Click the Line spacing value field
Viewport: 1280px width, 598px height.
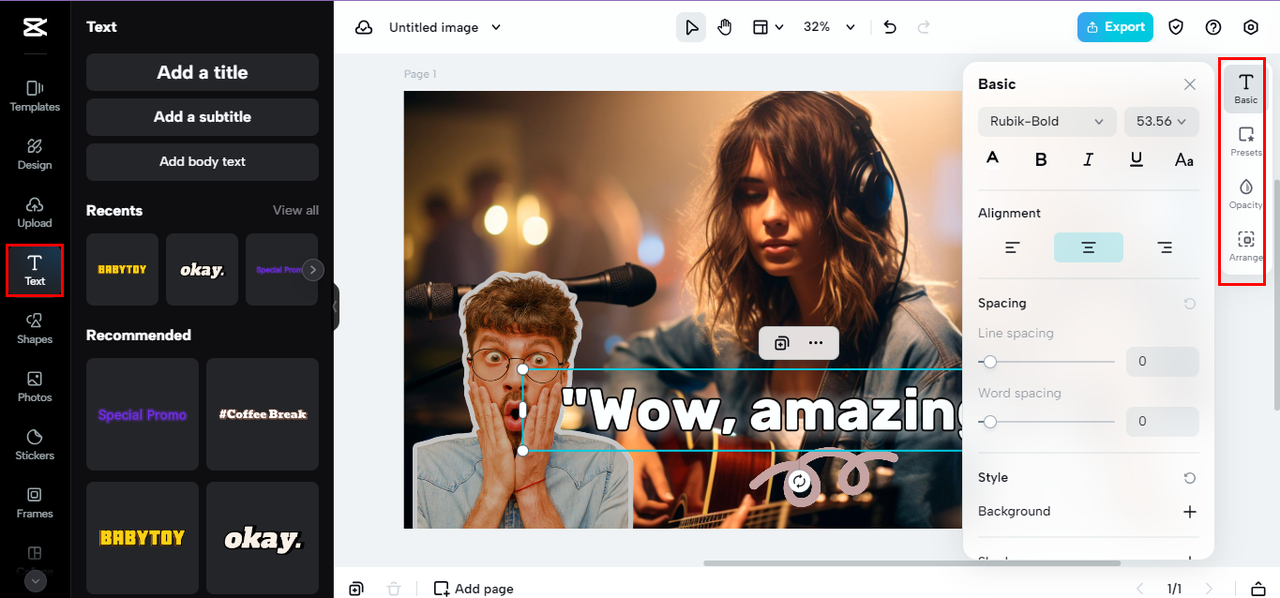(x=1162, y=362)
